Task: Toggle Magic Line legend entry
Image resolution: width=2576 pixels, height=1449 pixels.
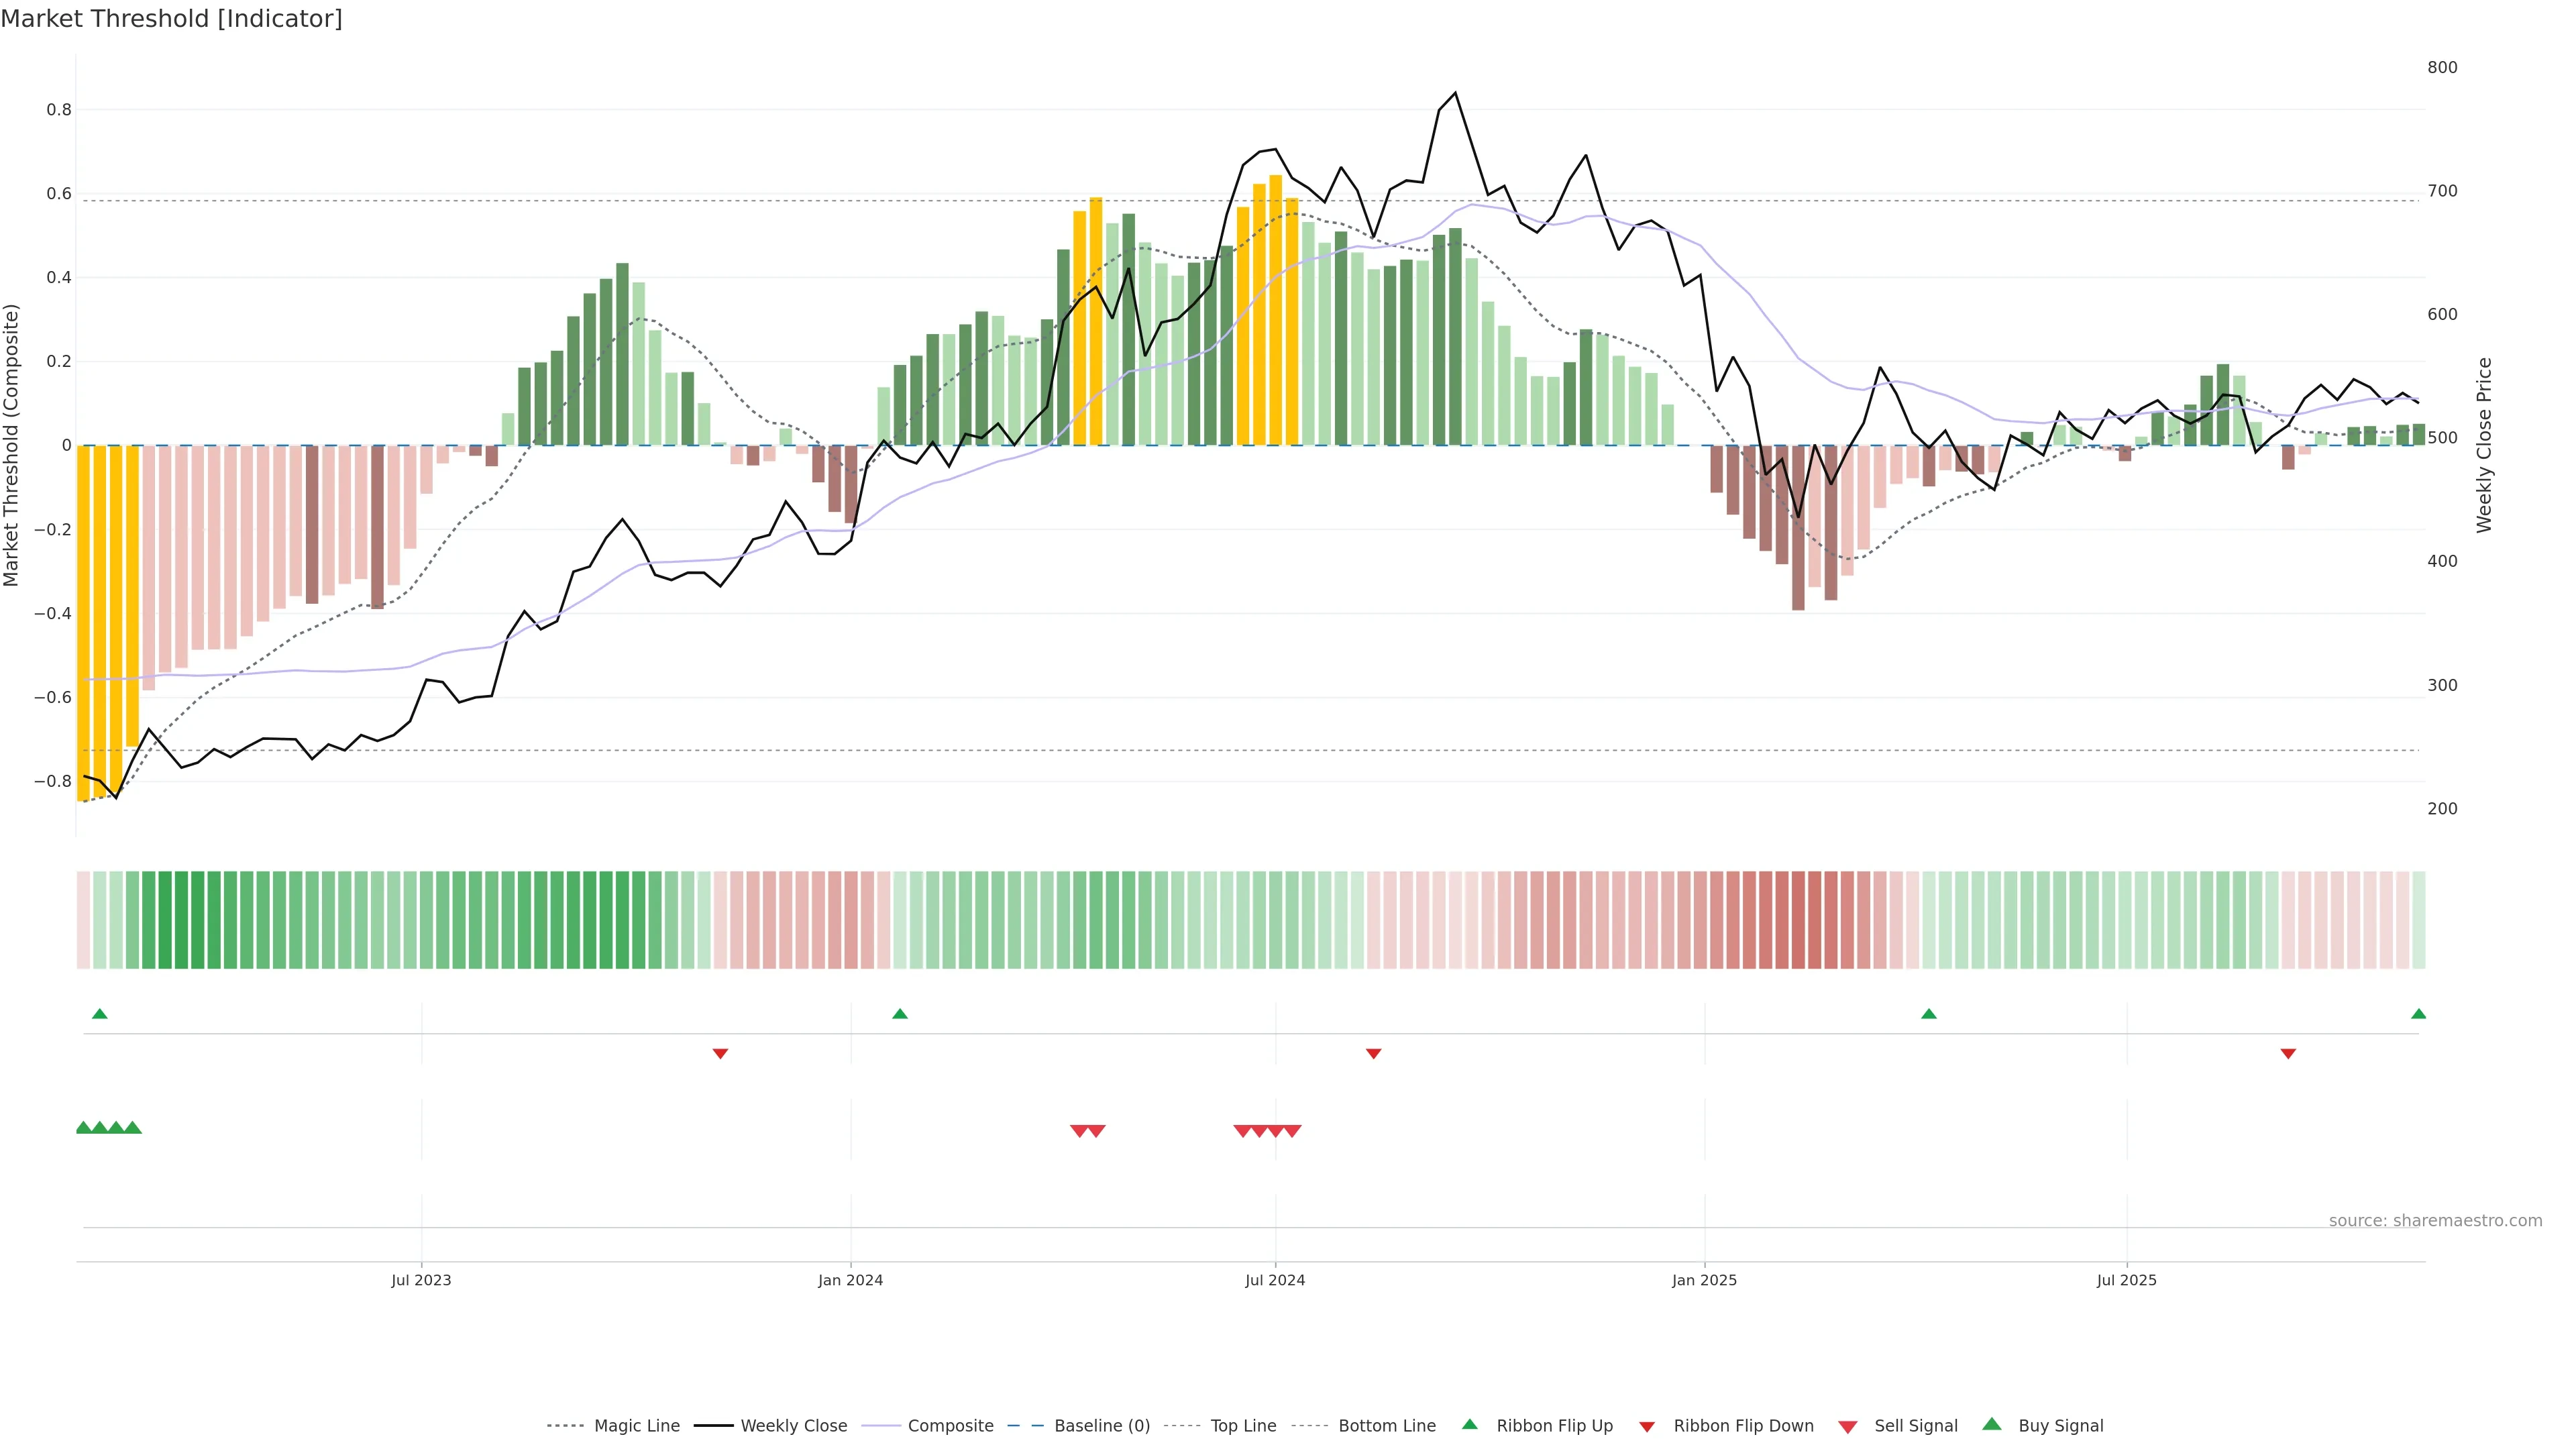Action: [x=636, y=1426]
